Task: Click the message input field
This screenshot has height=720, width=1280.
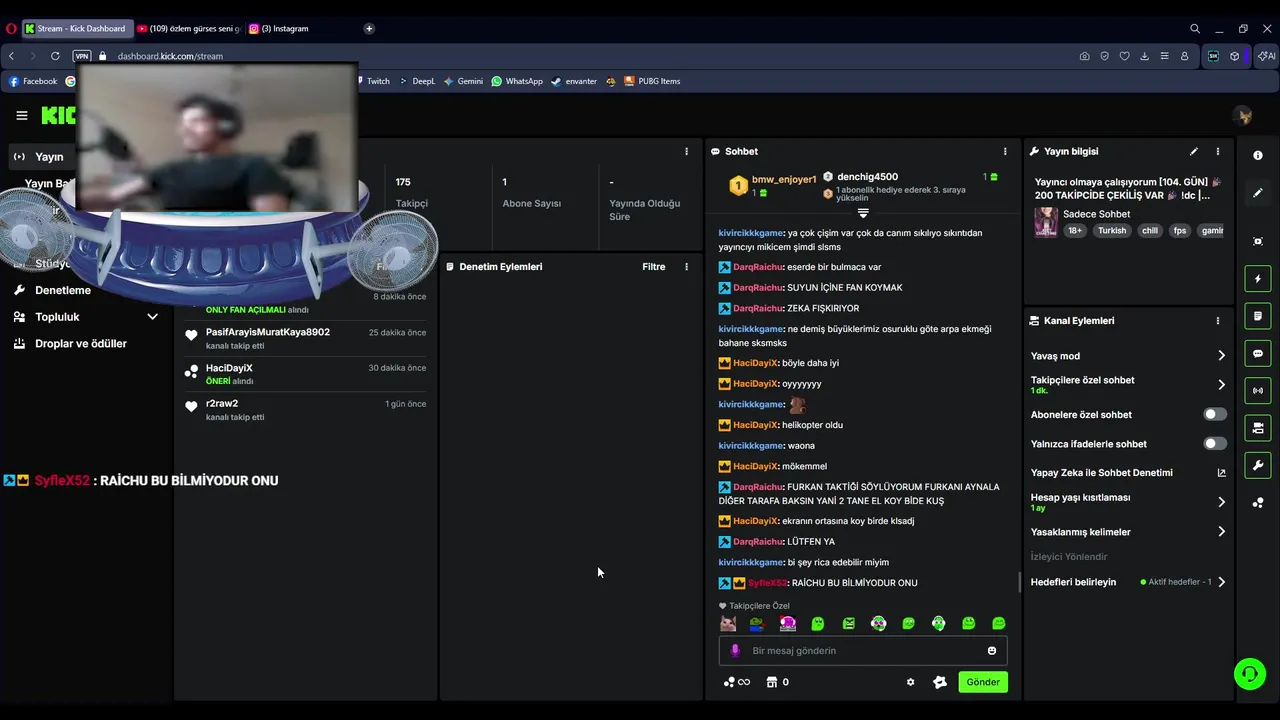Action: 863,650
